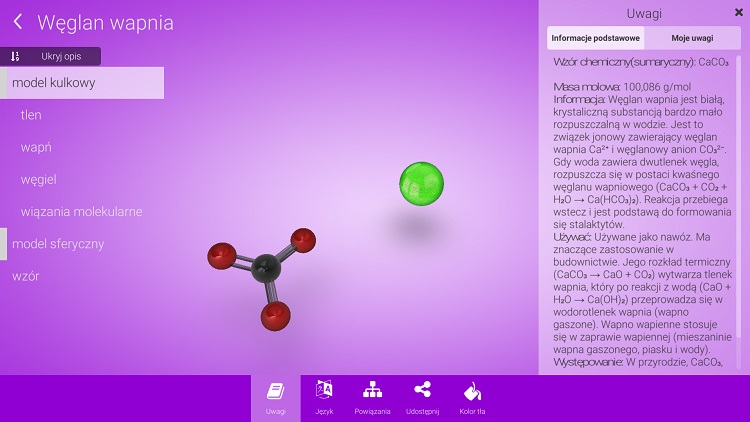Click the green calcium atom sphere
Image resolution: width=750 pixels, height=422 pixels.
click(421, 183)
